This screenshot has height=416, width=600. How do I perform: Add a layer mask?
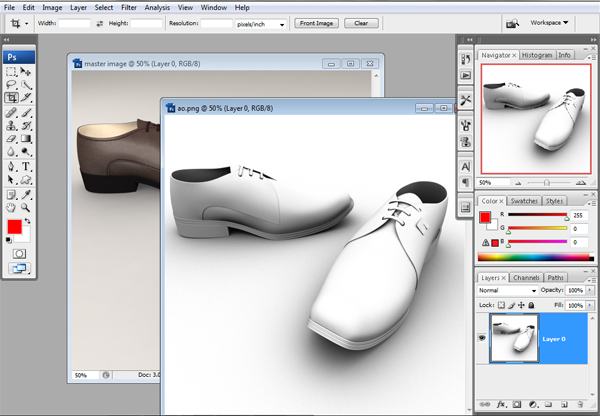tap(517, 404)
